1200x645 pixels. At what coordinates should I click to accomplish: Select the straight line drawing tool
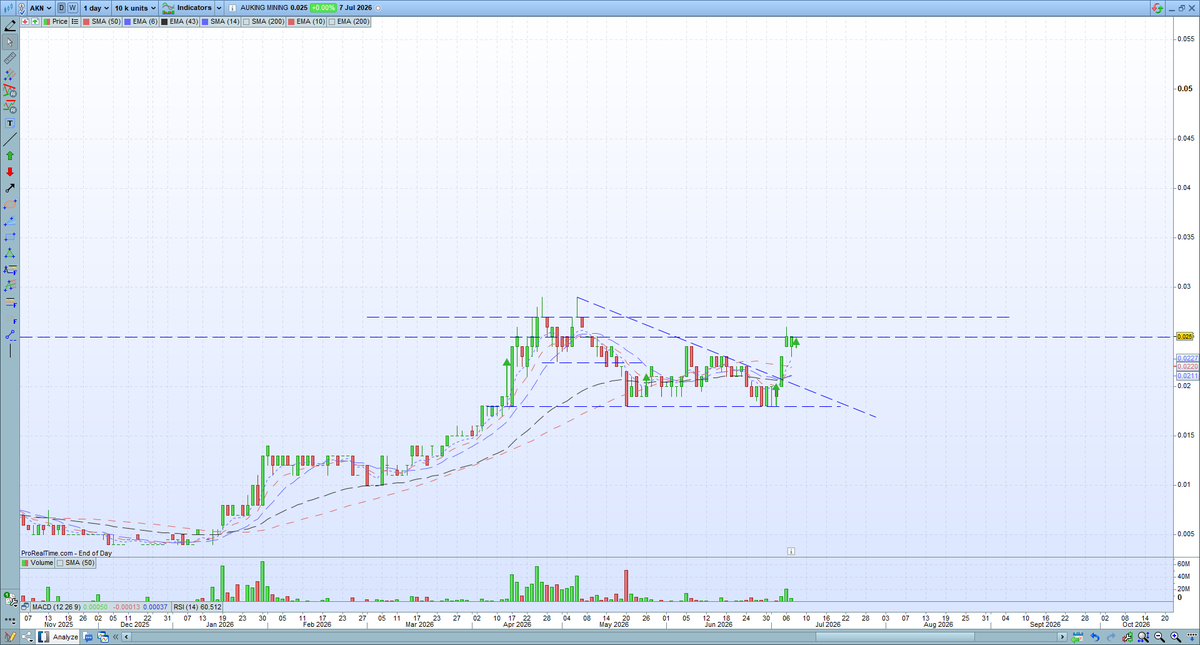point(10,139)
